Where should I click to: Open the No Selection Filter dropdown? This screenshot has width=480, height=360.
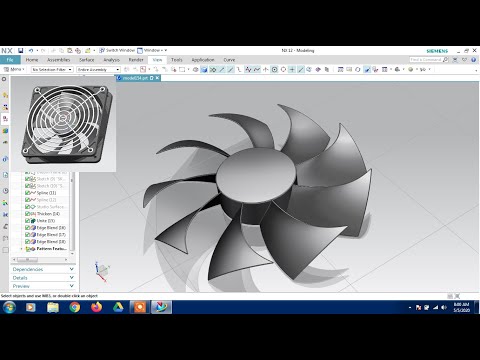pyautogui.click(x=52, y=69)
